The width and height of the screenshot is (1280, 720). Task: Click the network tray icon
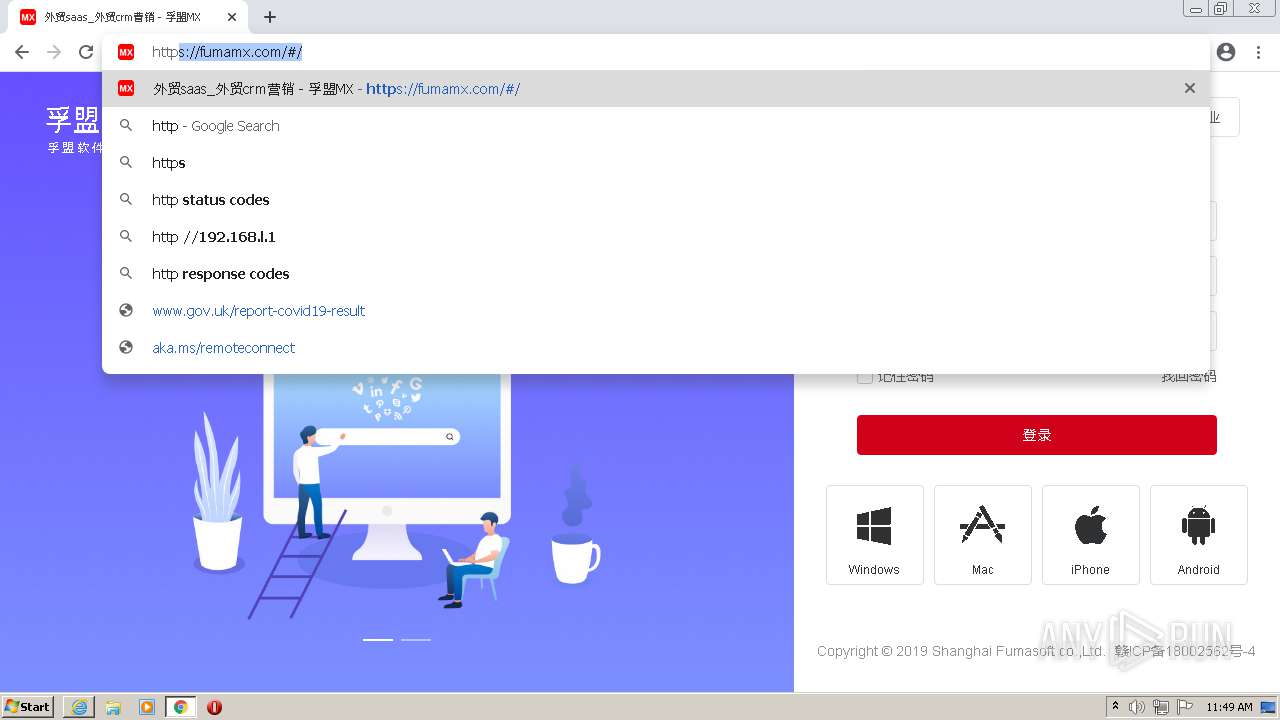[x=1161, y=707]
